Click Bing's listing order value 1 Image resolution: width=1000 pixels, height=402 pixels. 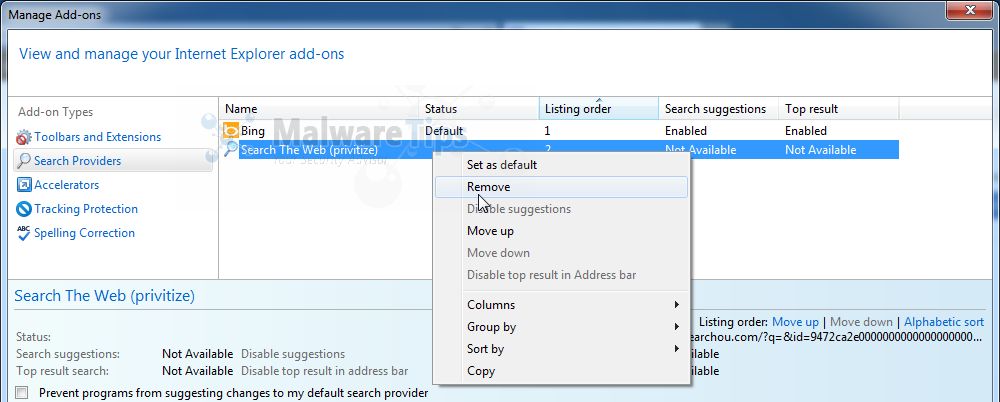tap(547, 131)
